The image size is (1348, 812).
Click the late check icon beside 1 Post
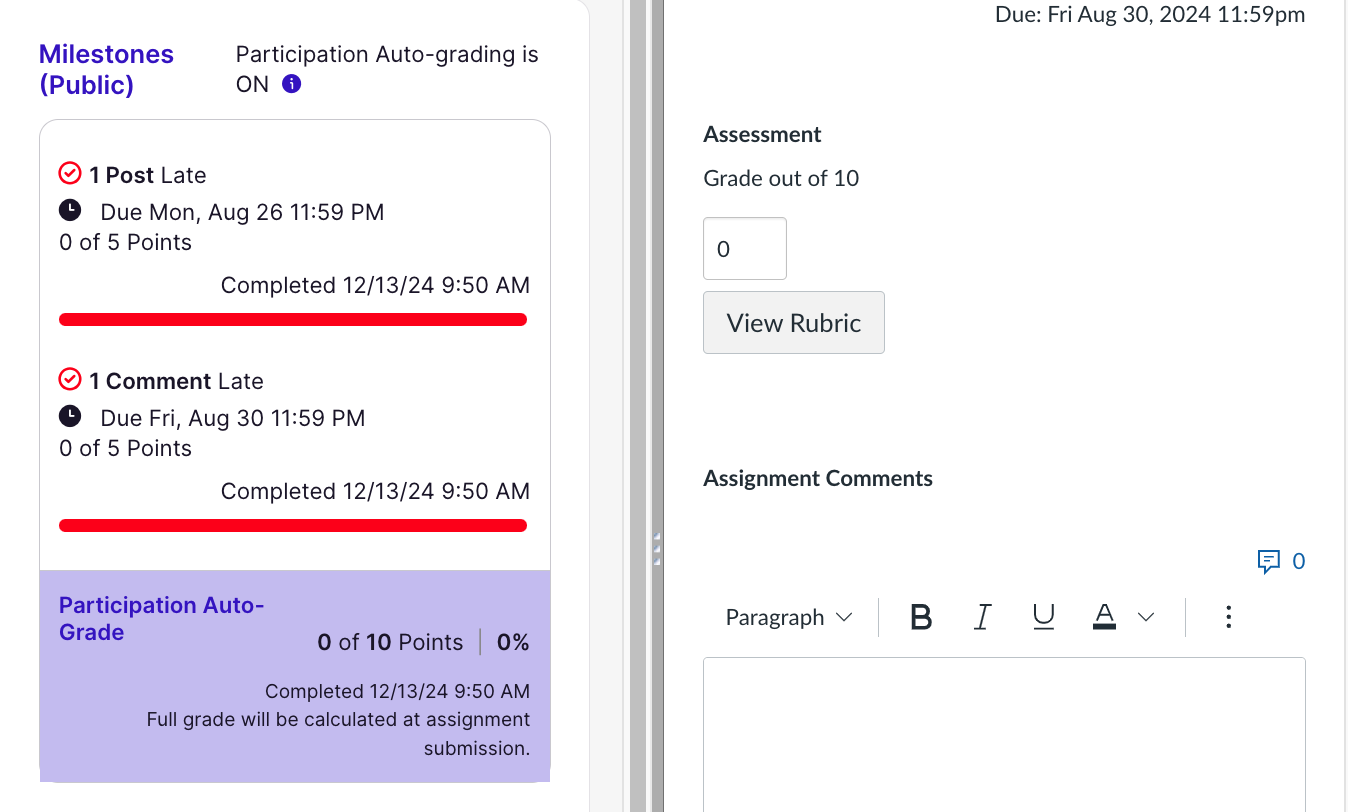pyautogui.click(x=70, y=175)
